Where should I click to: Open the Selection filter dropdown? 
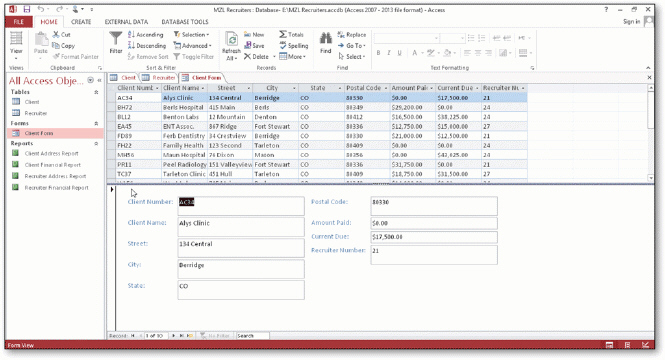(191, 34)
